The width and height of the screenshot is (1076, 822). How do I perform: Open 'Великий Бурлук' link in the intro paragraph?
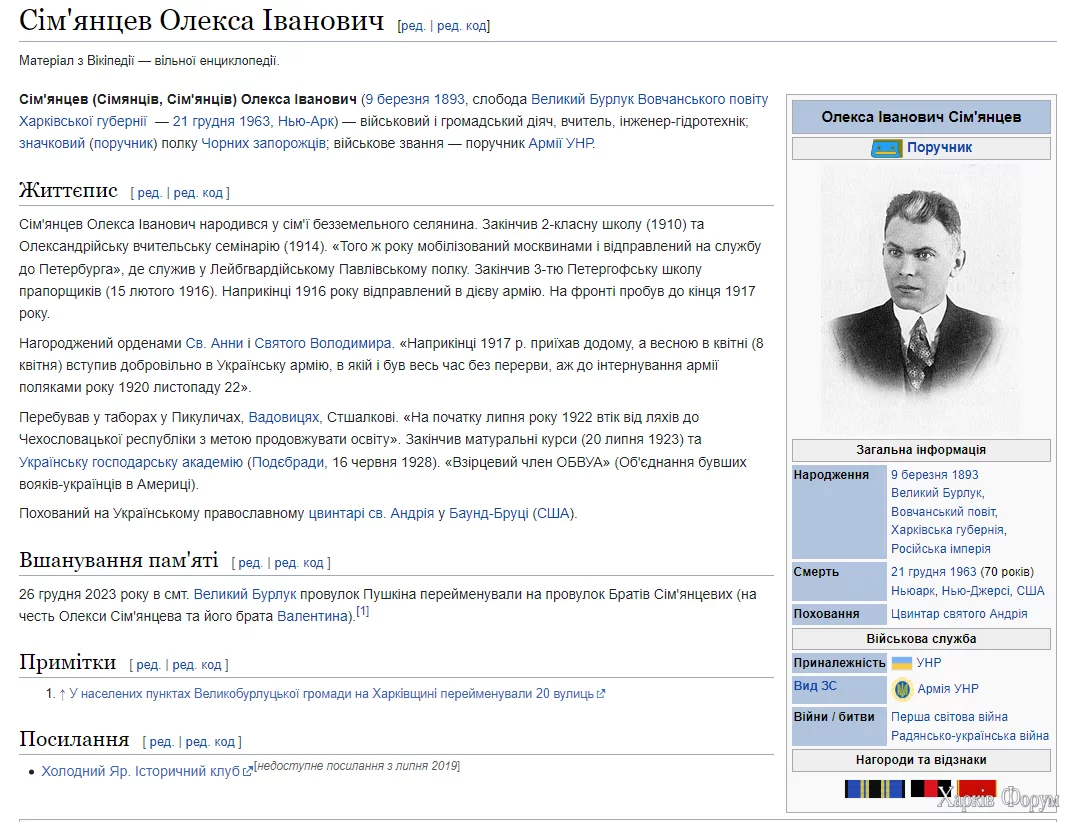coord(583,99)
